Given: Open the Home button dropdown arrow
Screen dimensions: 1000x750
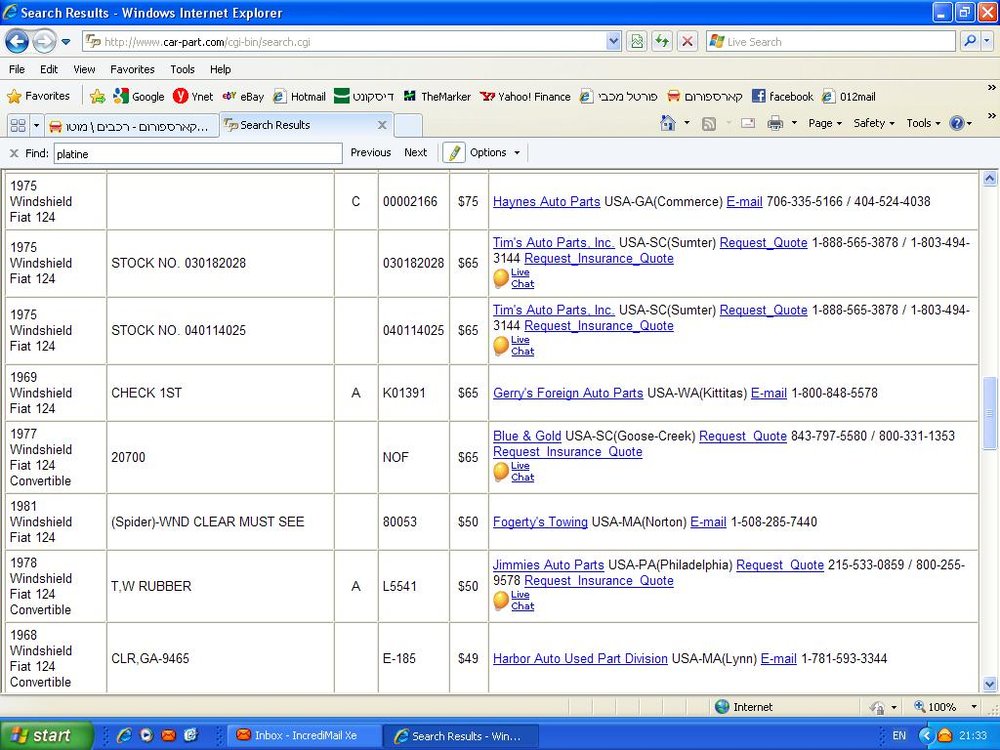Looking at the screenshot, I should pos(687,123).
